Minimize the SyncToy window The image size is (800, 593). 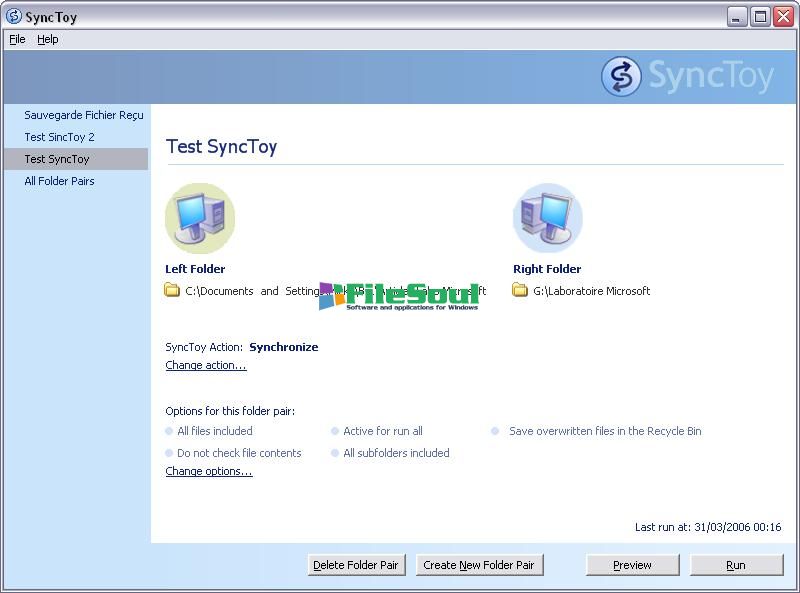click(736, 17)
